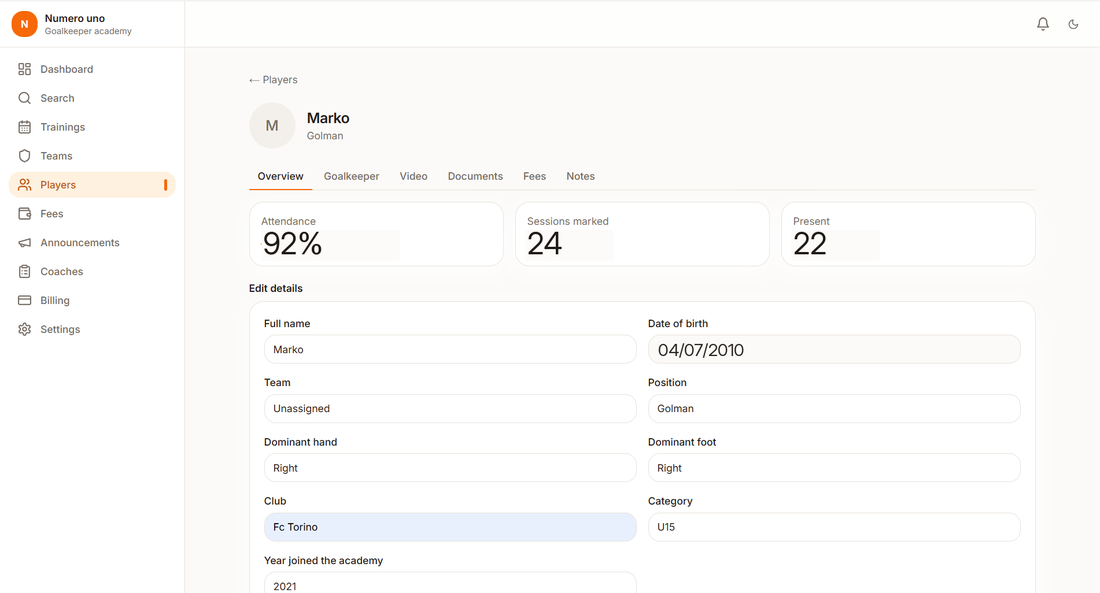The image size is (1100, 593).
Task: Open the Dominant foot dropdown
Action: (834, 468)
